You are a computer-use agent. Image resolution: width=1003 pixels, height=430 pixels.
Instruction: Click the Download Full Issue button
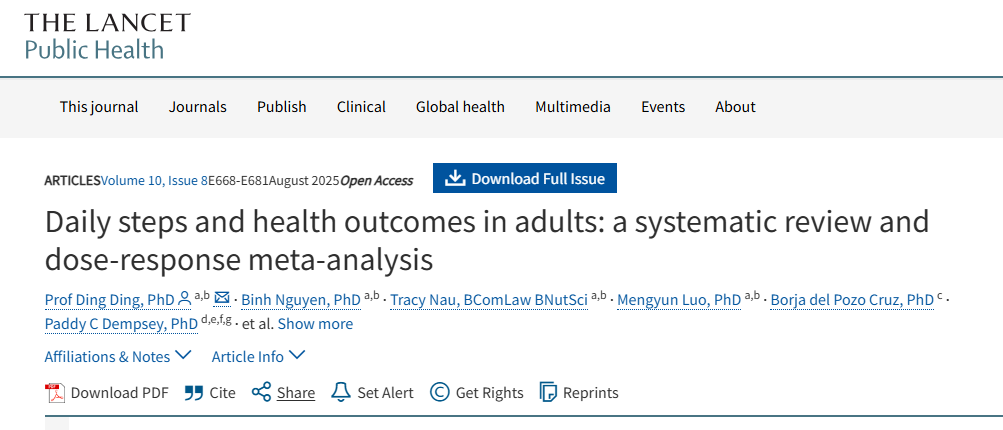coord(525,178)
